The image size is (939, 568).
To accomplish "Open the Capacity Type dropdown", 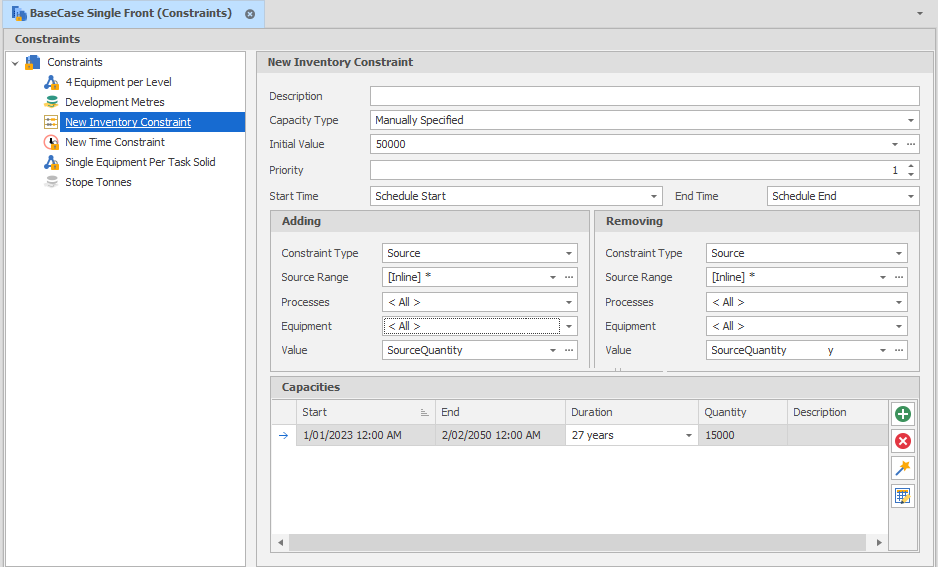I will click(910, 120).
